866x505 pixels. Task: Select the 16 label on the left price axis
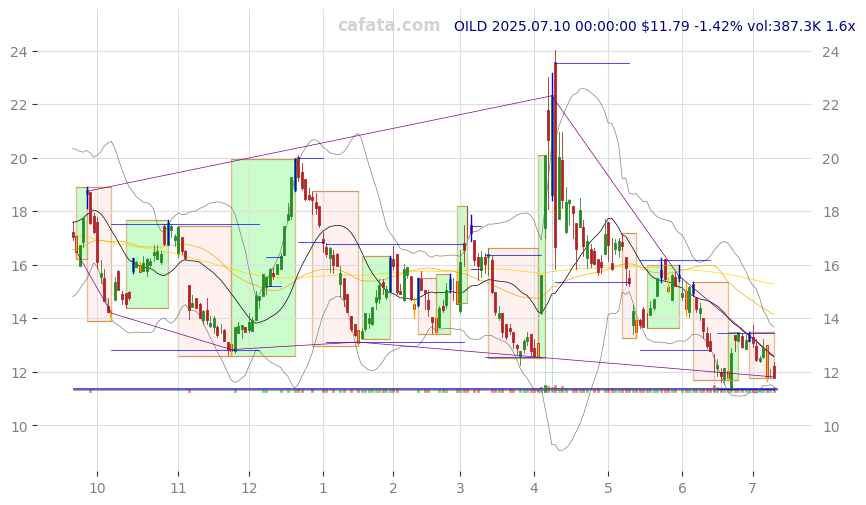click(18, 266)
